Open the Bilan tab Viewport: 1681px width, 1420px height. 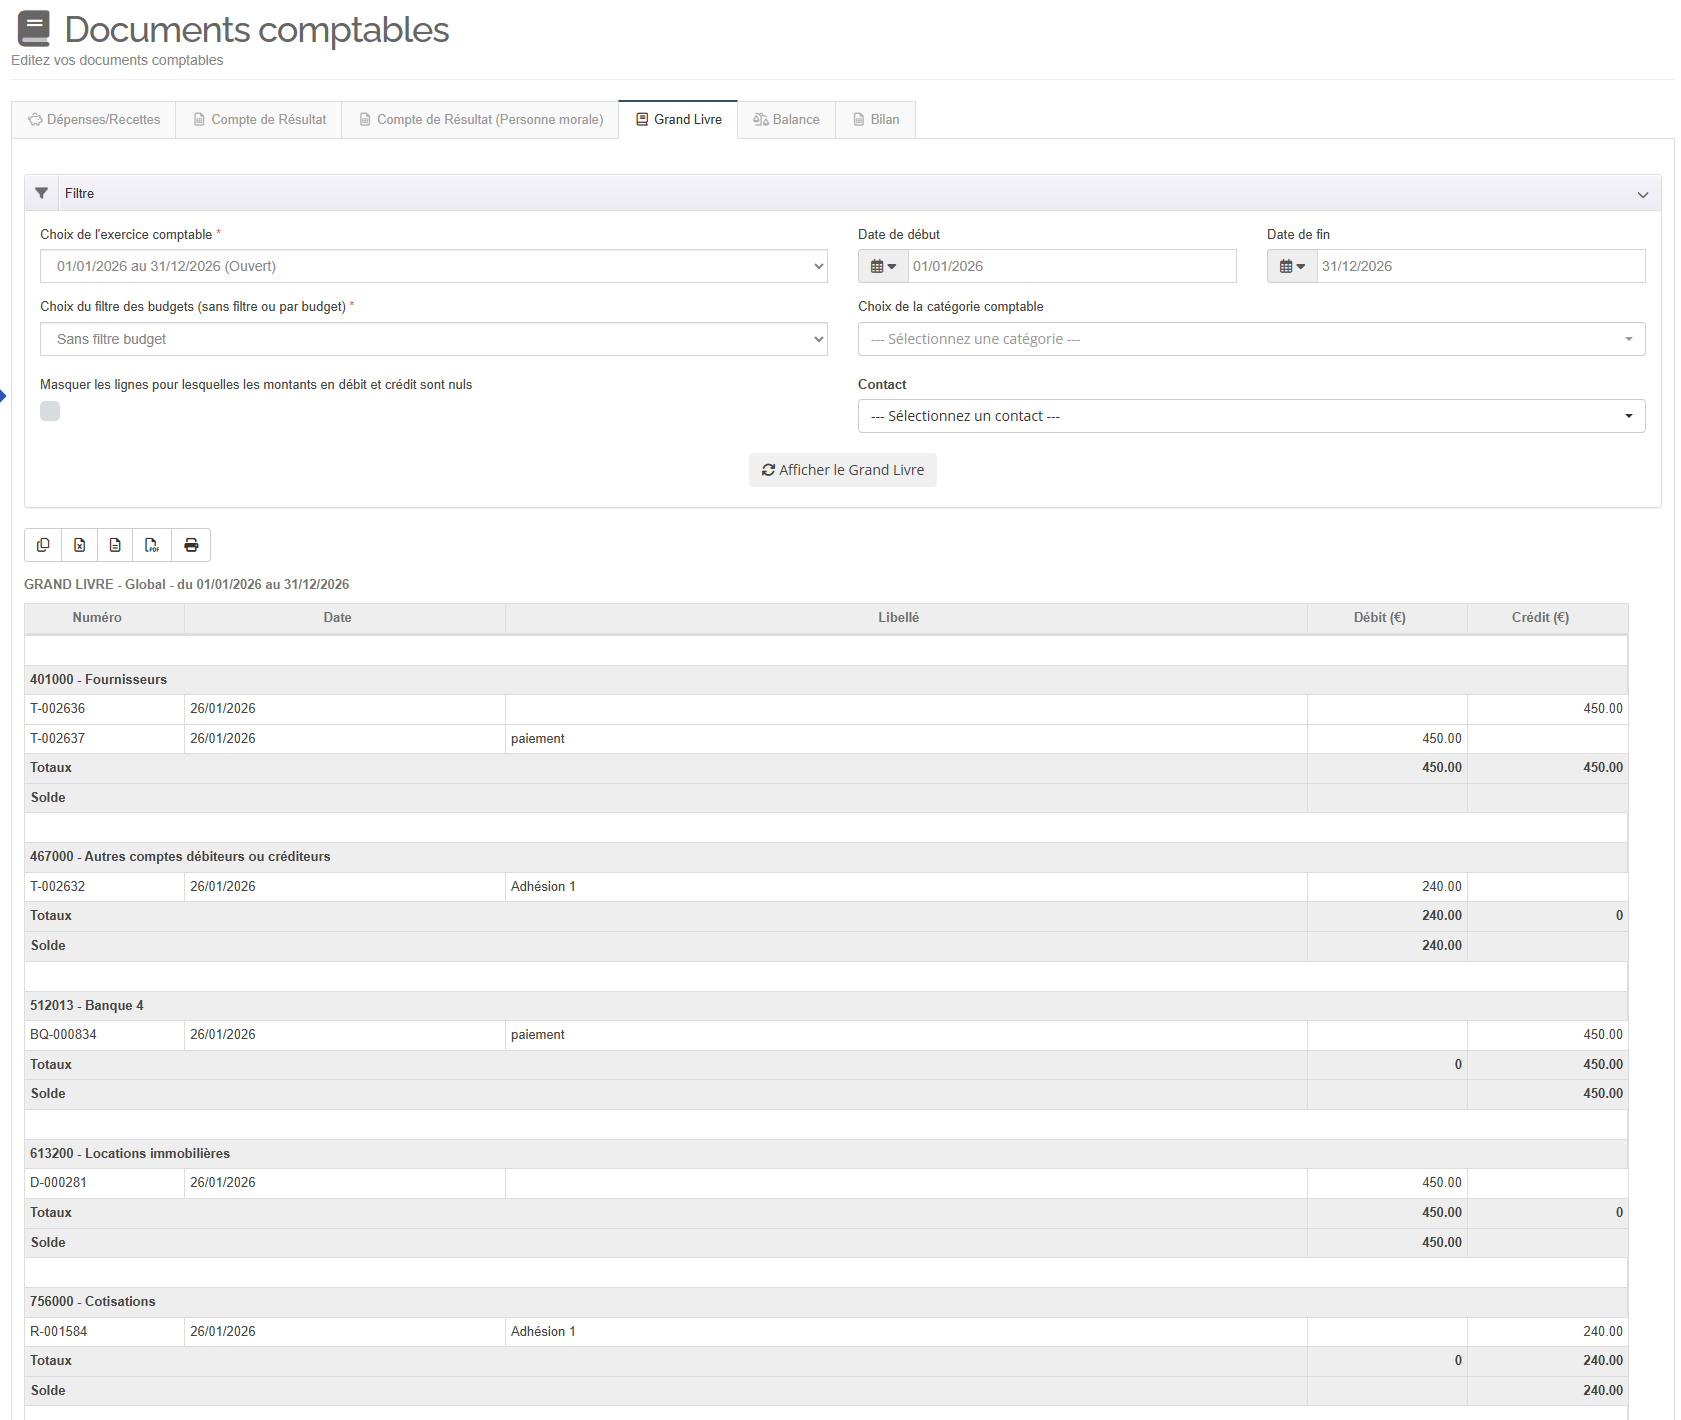(876, 119)
